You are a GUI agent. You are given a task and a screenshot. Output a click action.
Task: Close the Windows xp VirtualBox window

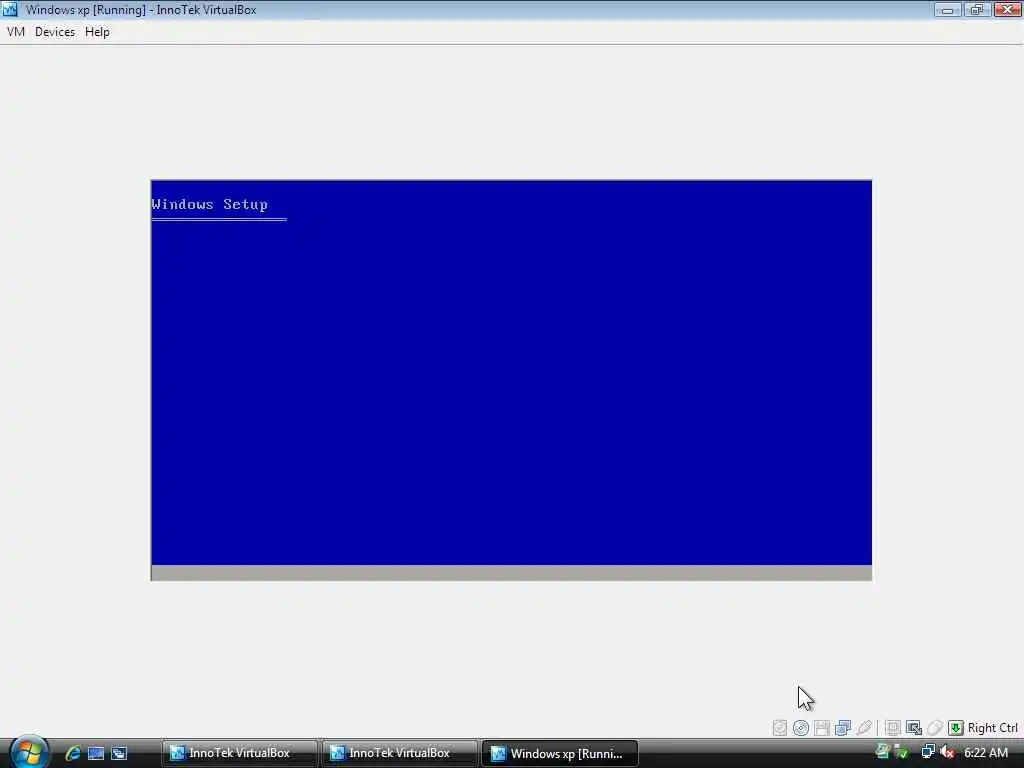point(1008,9)
